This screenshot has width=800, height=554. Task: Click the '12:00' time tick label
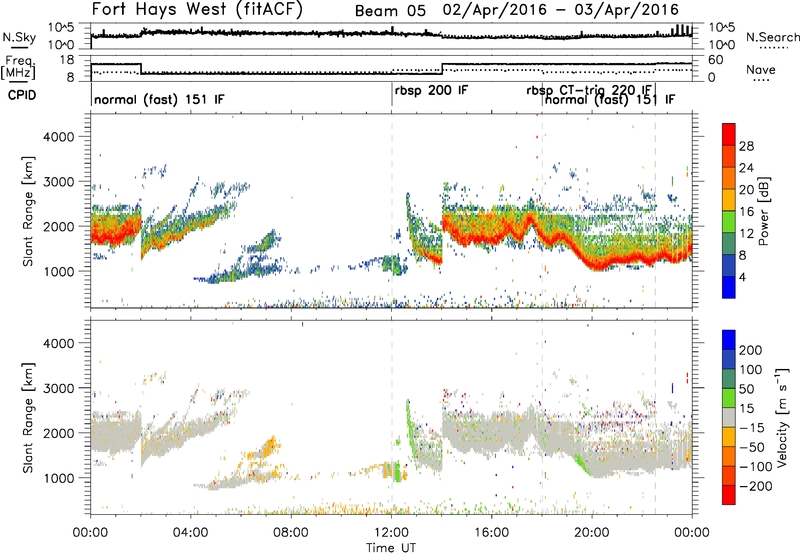(x=391, y=533)
